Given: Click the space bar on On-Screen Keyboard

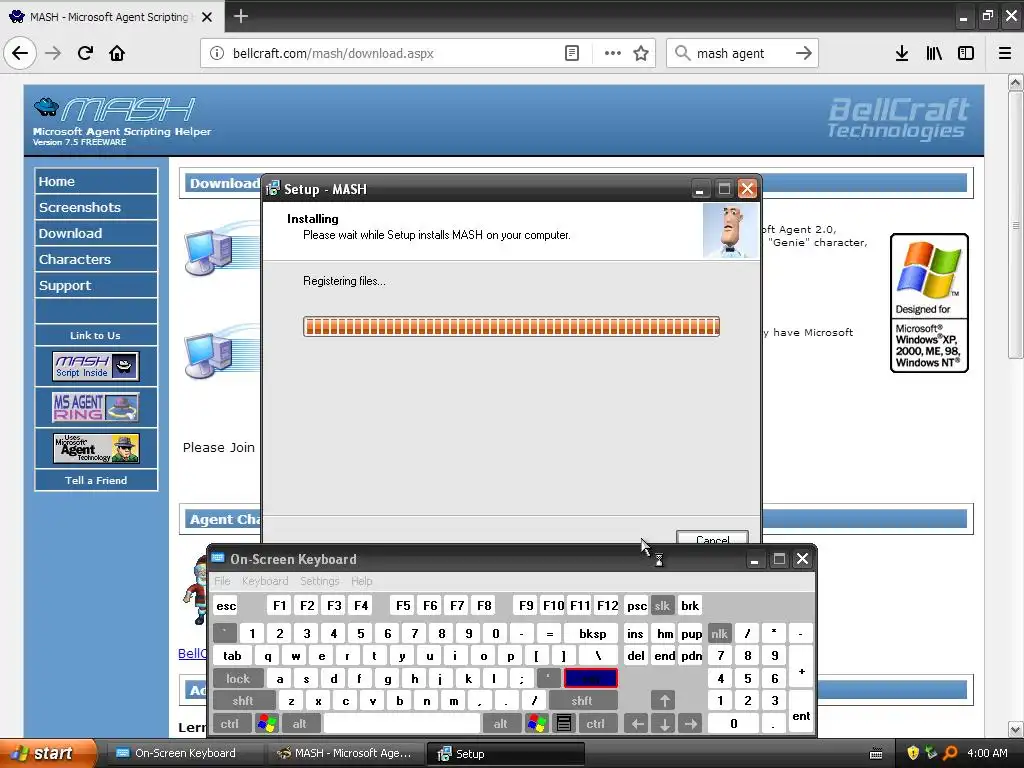Looking at the screenshot, I should (402, 723).
